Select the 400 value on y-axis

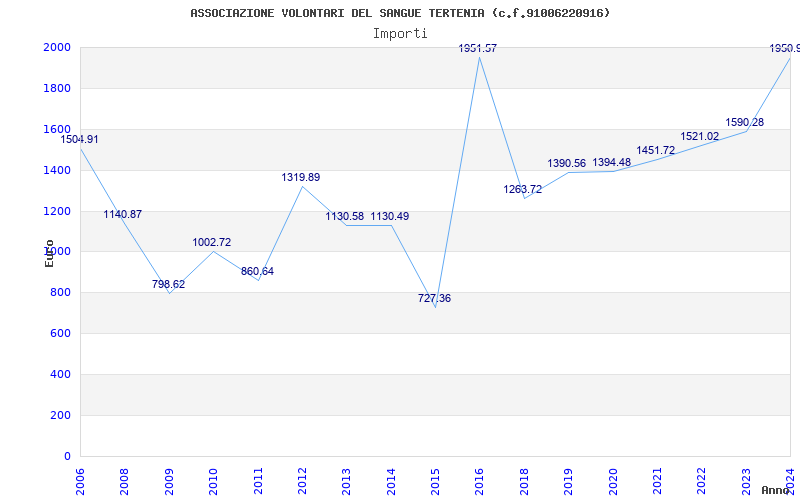[59, 375]
